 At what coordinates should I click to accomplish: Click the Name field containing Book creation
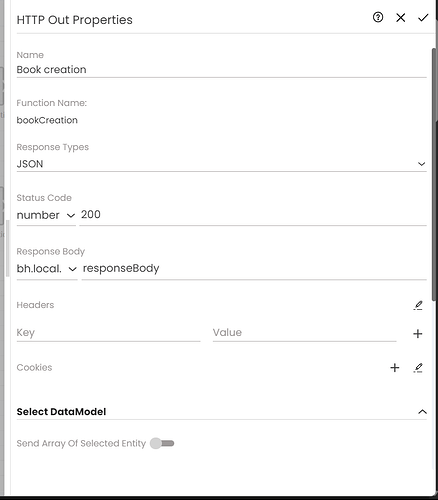[x=221, y=70]
